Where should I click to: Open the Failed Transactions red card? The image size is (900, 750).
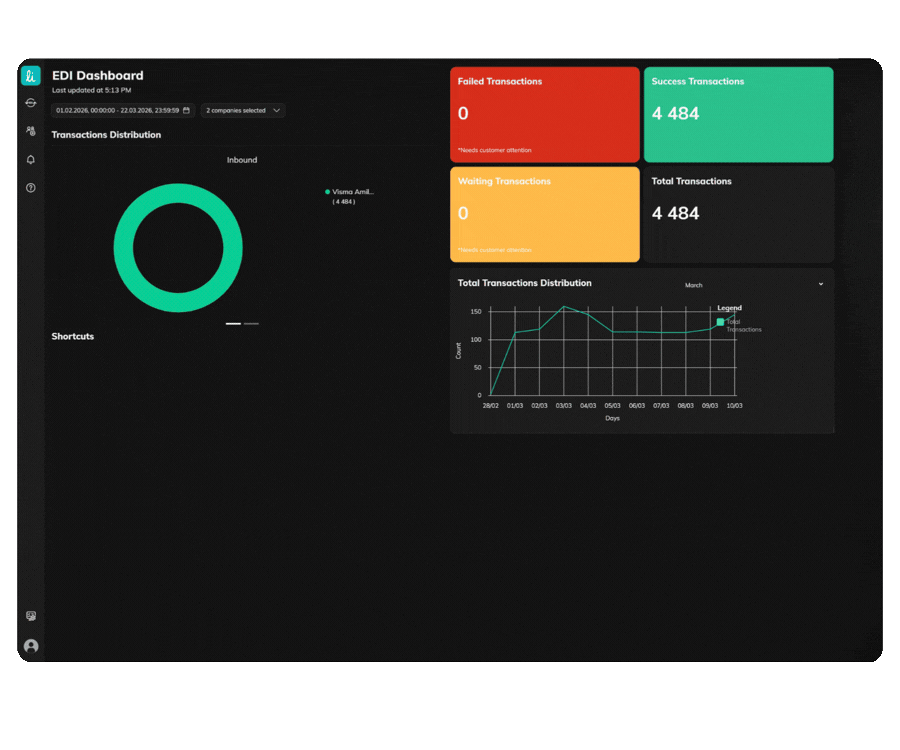coord(544,113)
